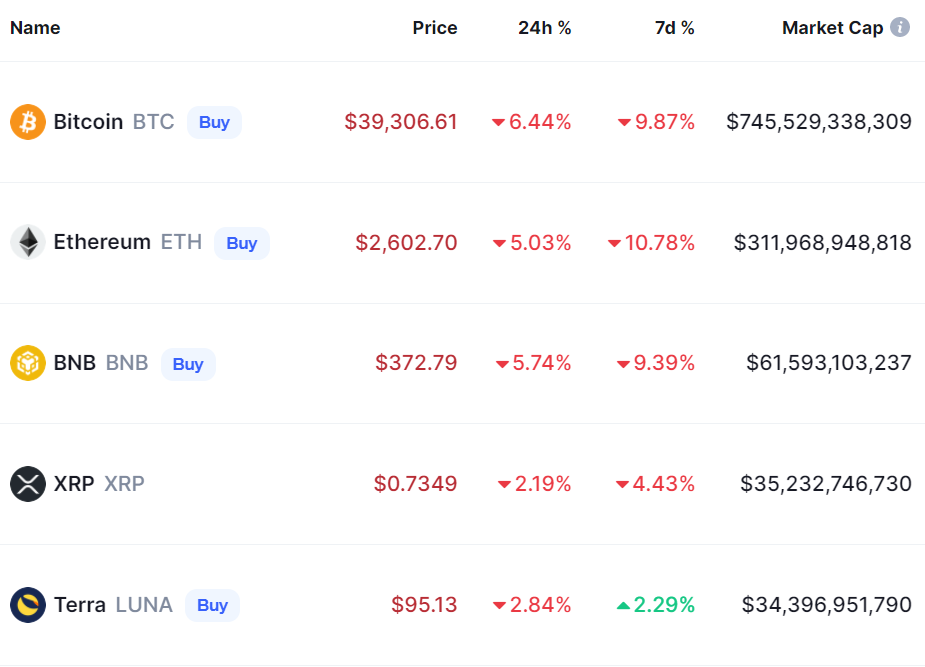Sort by the Name column header
Image resolution: width=925 pixels, height=667 pixels.
click(x=35, y=28)
